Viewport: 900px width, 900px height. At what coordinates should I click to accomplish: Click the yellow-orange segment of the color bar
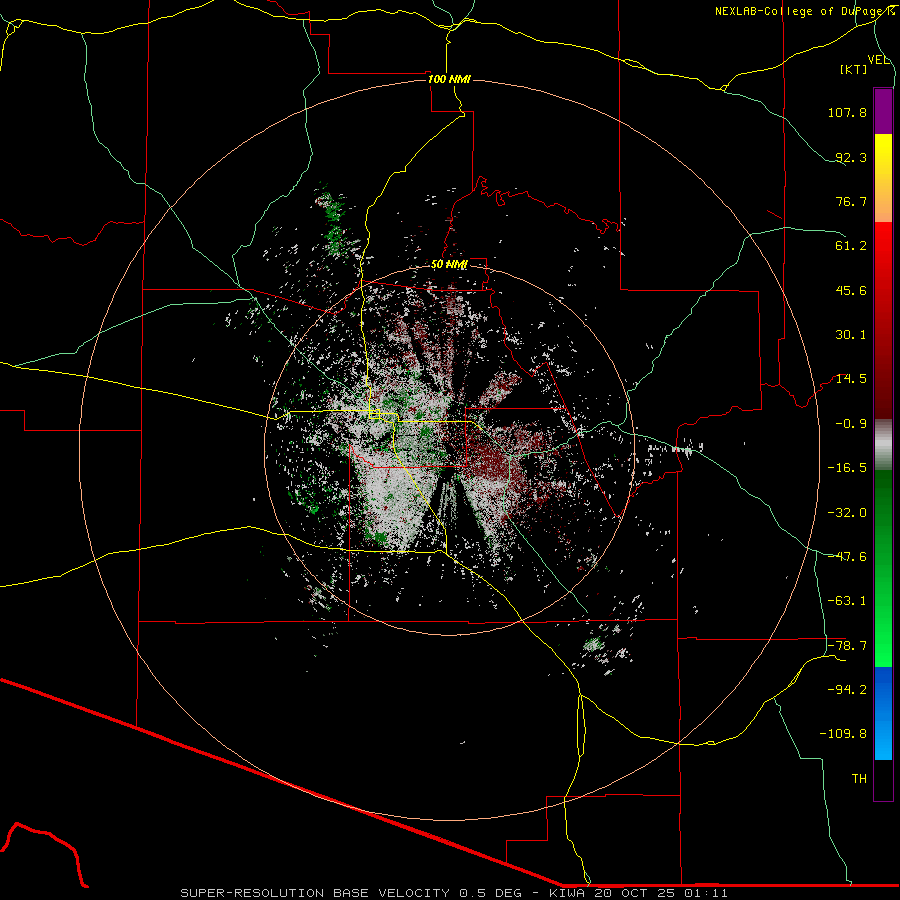(x=883, y=179)
